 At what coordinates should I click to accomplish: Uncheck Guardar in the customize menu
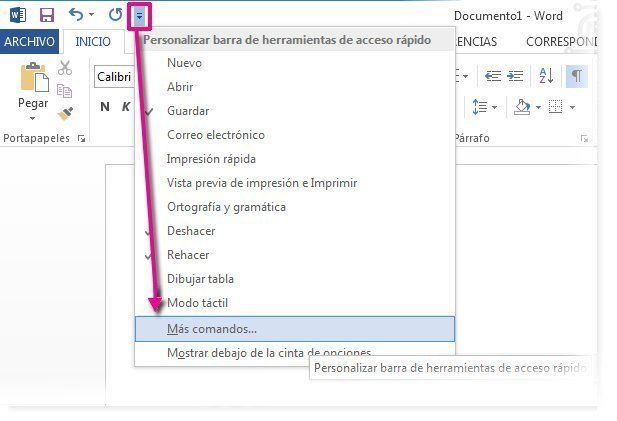pos(188,111)
